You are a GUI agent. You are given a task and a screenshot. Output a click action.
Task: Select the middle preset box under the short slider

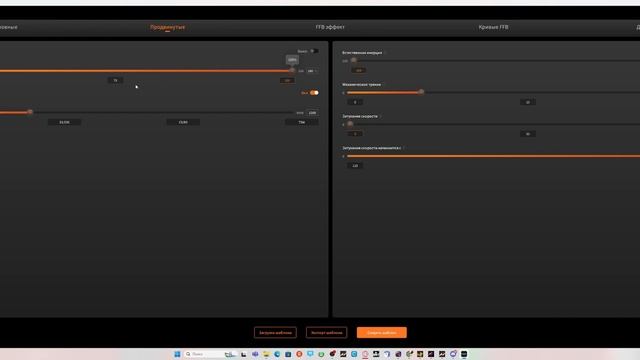pyautogui.click(x=183, y=122)
